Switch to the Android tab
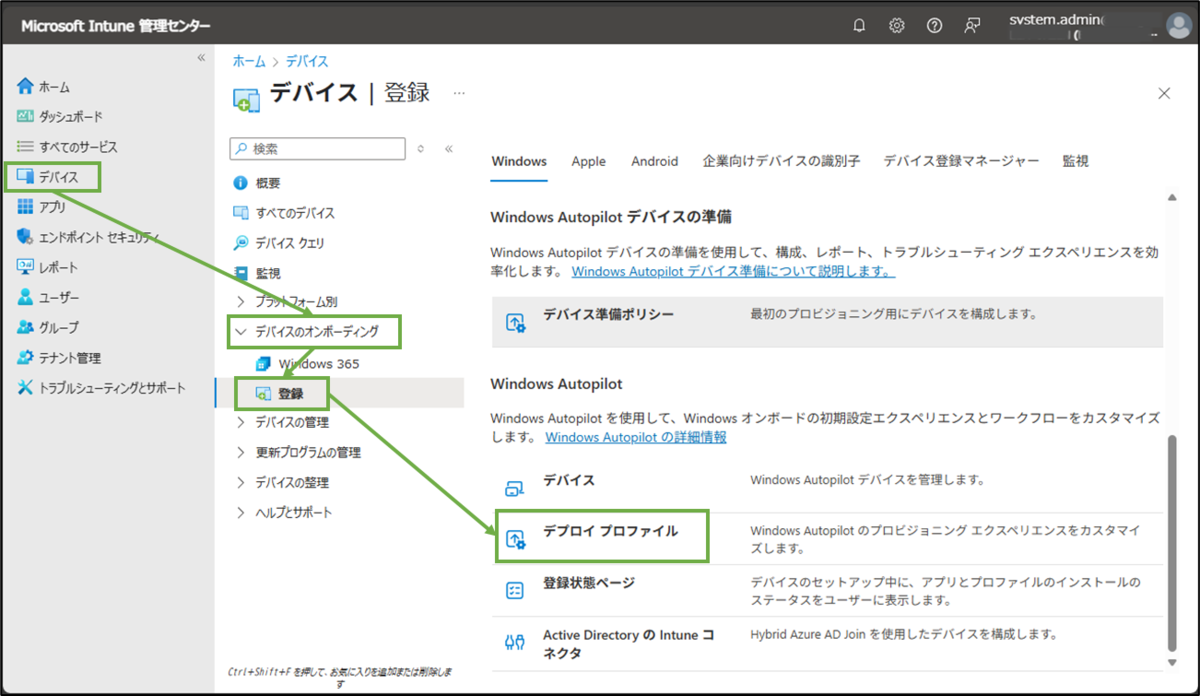Screen dimensions: 1200x696 coord(655,161)
